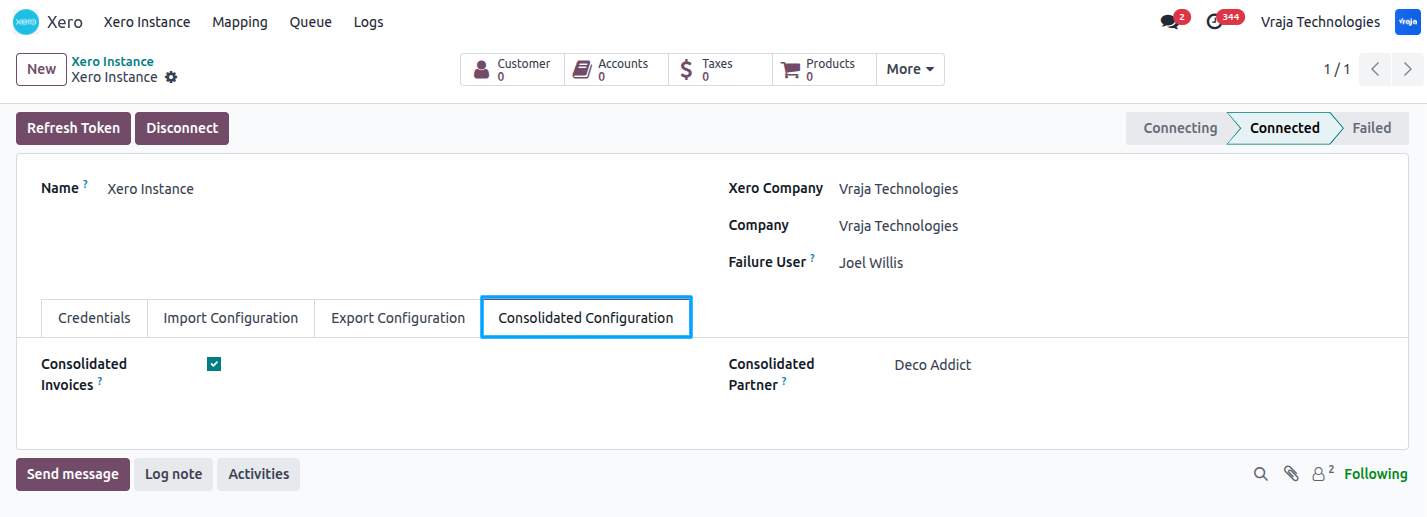Screen dimensions: 1427x517
Task: Go to next record arrow
Action: coord(1408,69)
